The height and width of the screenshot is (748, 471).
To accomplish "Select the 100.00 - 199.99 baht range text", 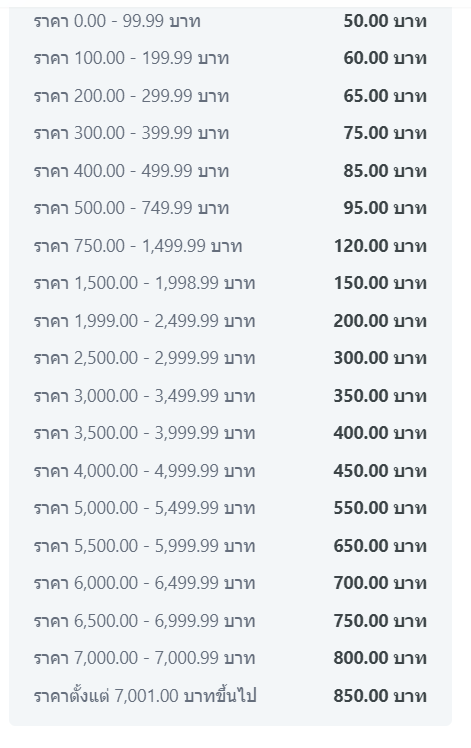I will point(131,58).
